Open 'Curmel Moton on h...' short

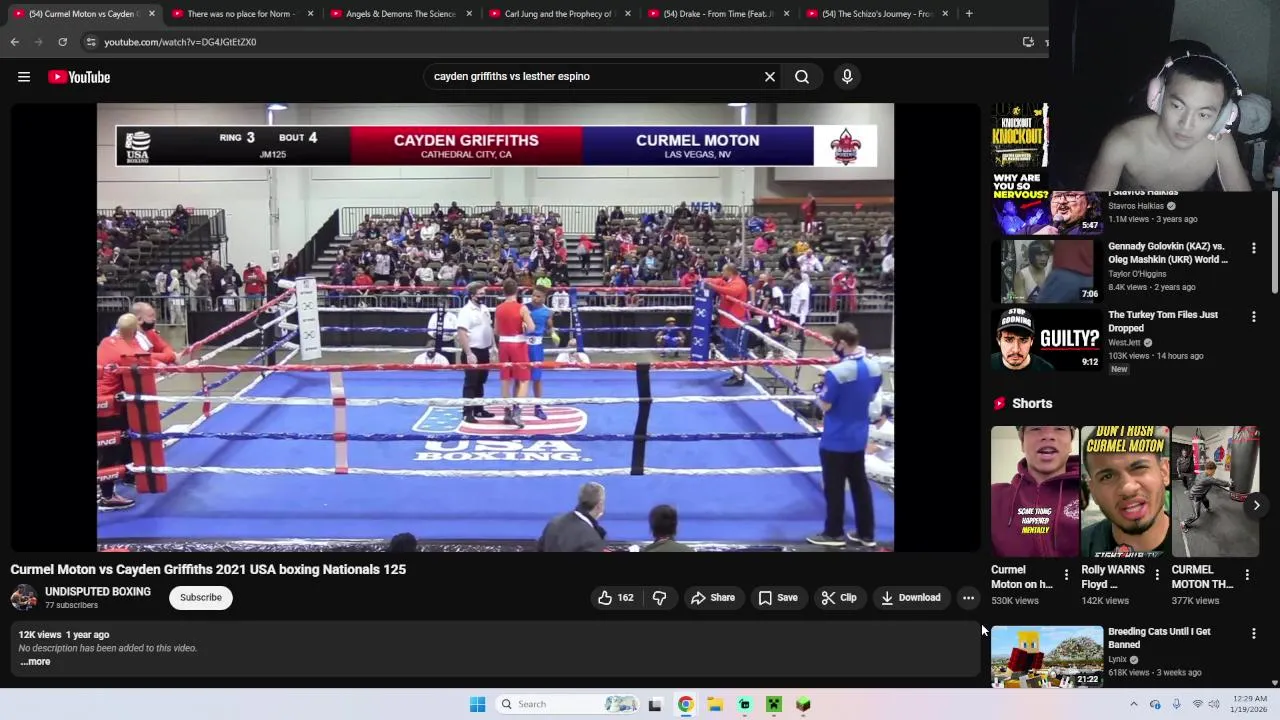pyautogui.click(x=1034, y=491)
